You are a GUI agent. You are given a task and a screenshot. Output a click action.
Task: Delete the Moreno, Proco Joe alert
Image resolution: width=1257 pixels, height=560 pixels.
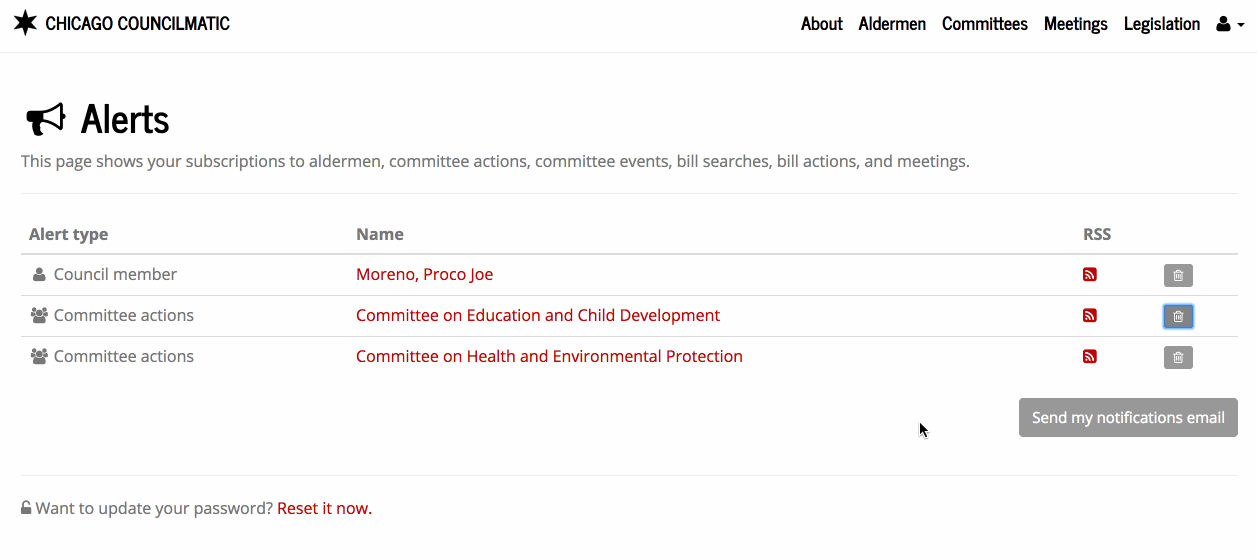pyautogui.click(x=1178, y=276)
